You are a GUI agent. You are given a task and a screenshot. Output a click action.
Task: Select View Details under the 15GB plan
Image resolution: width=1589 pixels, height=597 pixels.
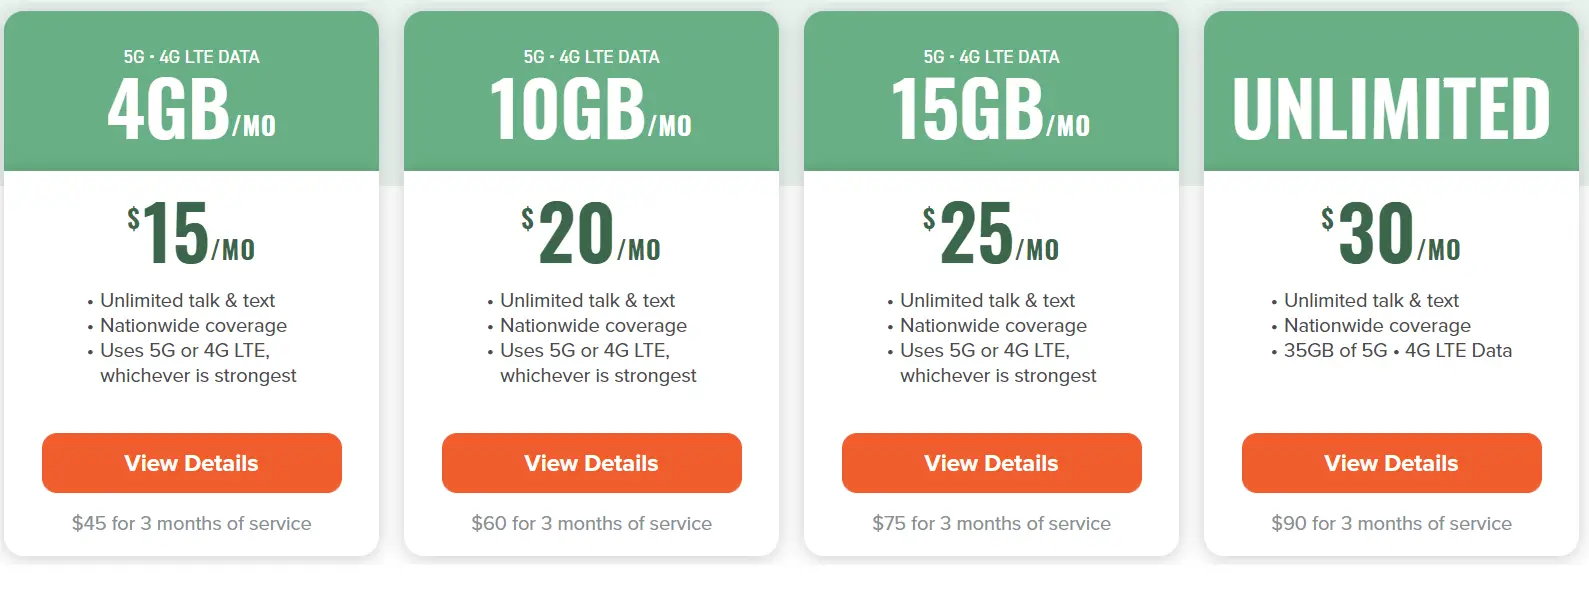991,463
